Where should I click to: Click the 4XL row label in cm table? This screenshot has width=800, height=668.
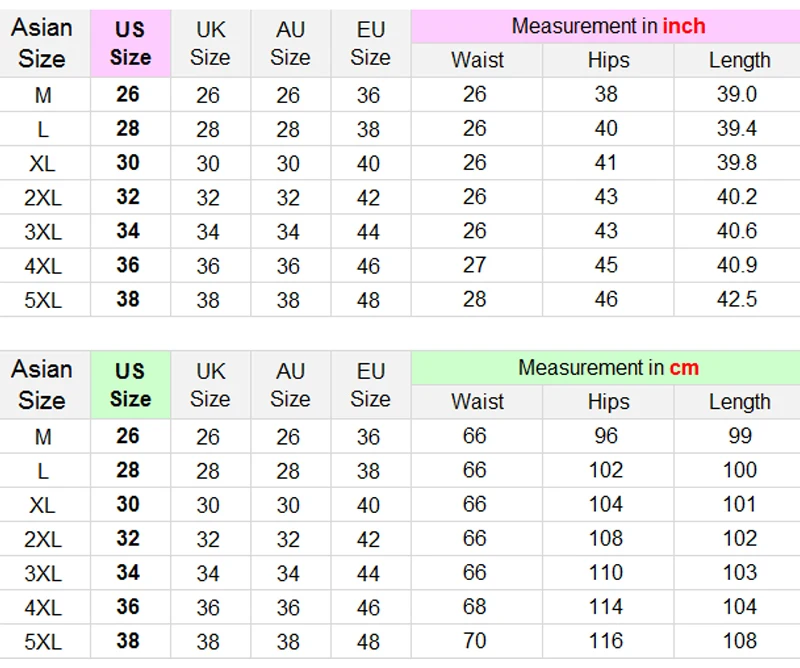click(x=43, y=607)
